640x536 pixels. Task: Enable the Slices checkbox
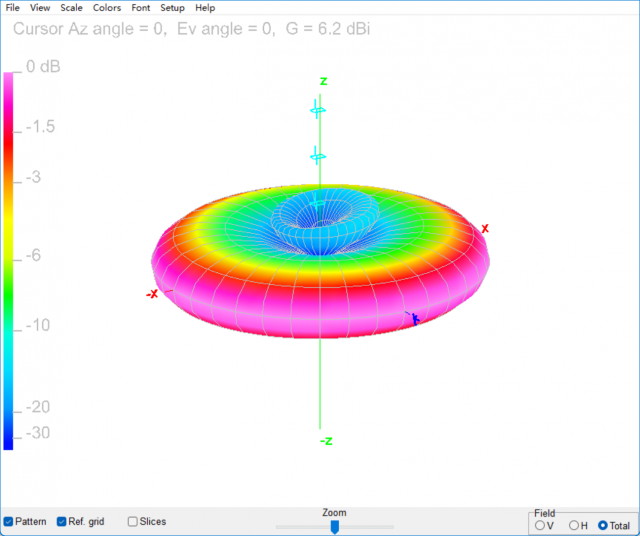(133, 521)
